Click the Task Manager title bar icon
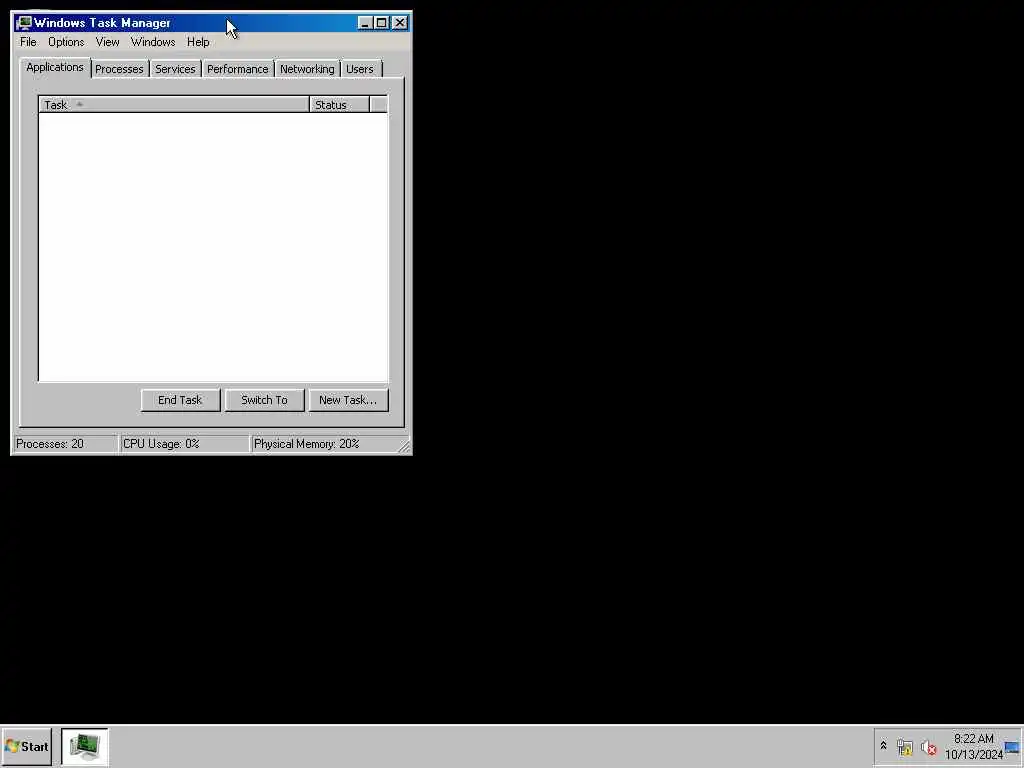 pyautogui.click(x=24, y=23)
